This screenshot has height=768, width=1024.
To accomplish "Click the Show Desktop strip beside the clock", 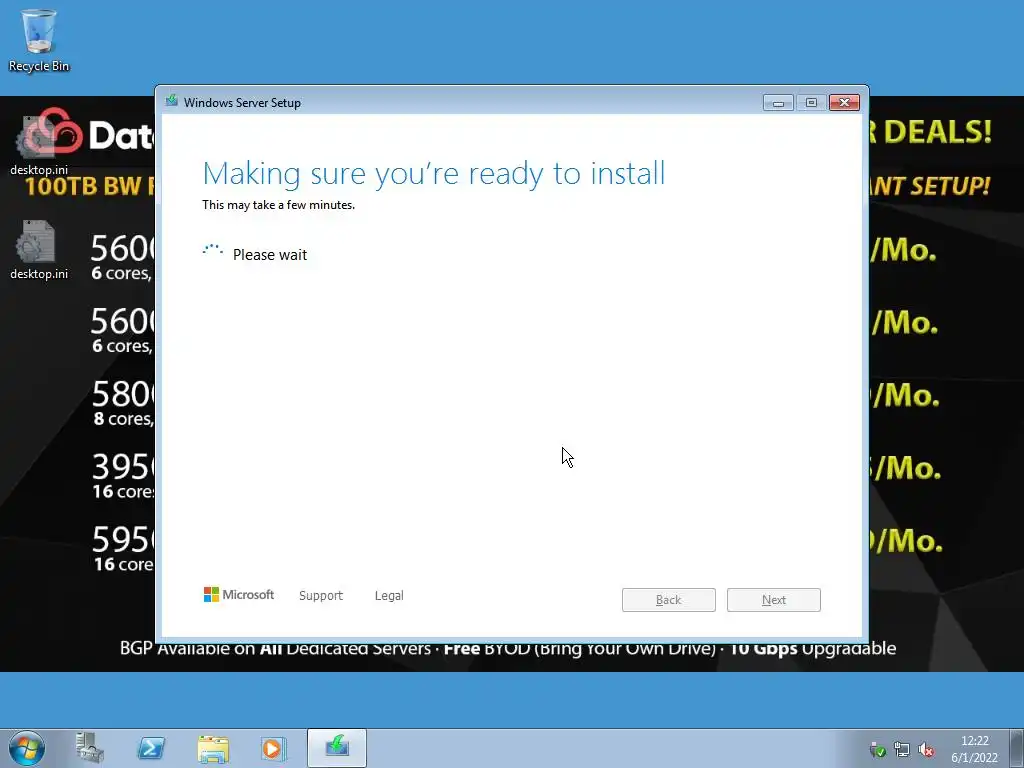I will [x=1017, y=748].
